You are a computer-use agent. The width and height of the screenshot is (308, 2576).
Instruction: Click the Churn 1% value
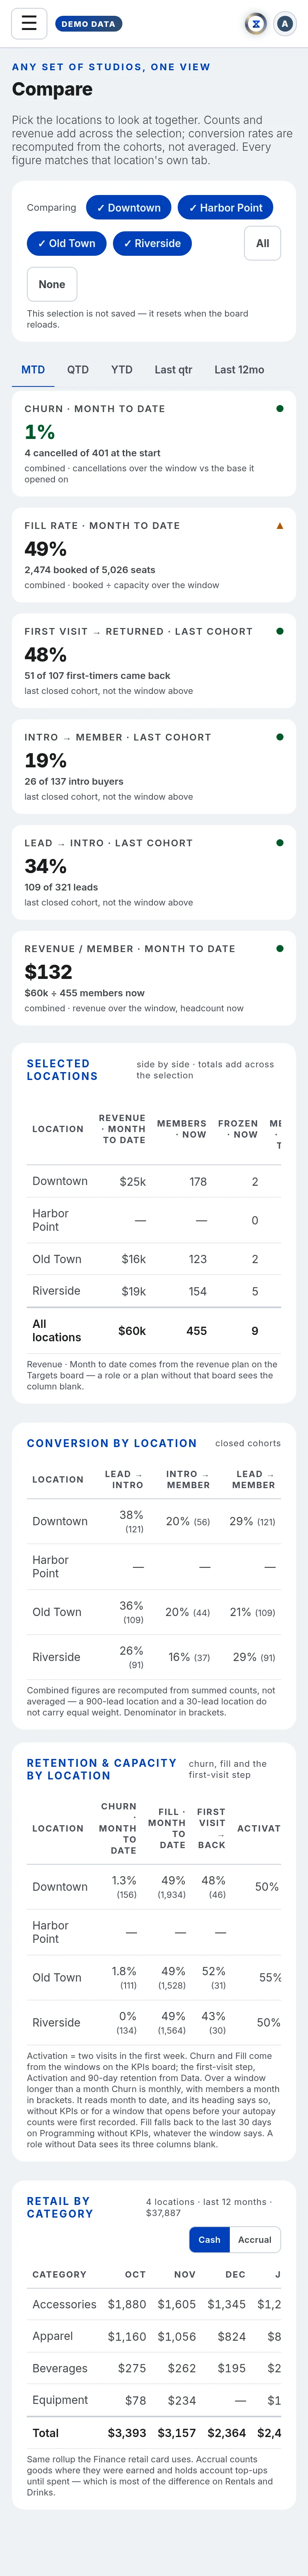40,432
